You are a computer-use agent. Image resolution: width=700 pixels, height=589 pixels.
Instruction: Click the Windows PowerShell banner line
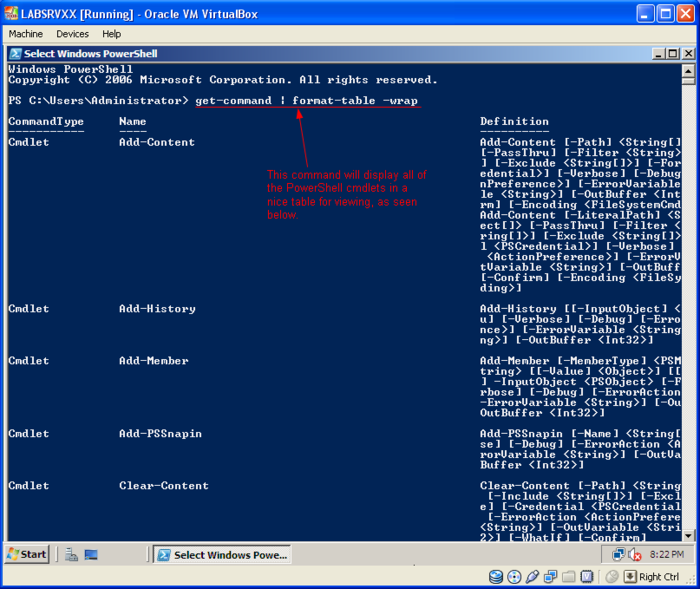(71, 69)
